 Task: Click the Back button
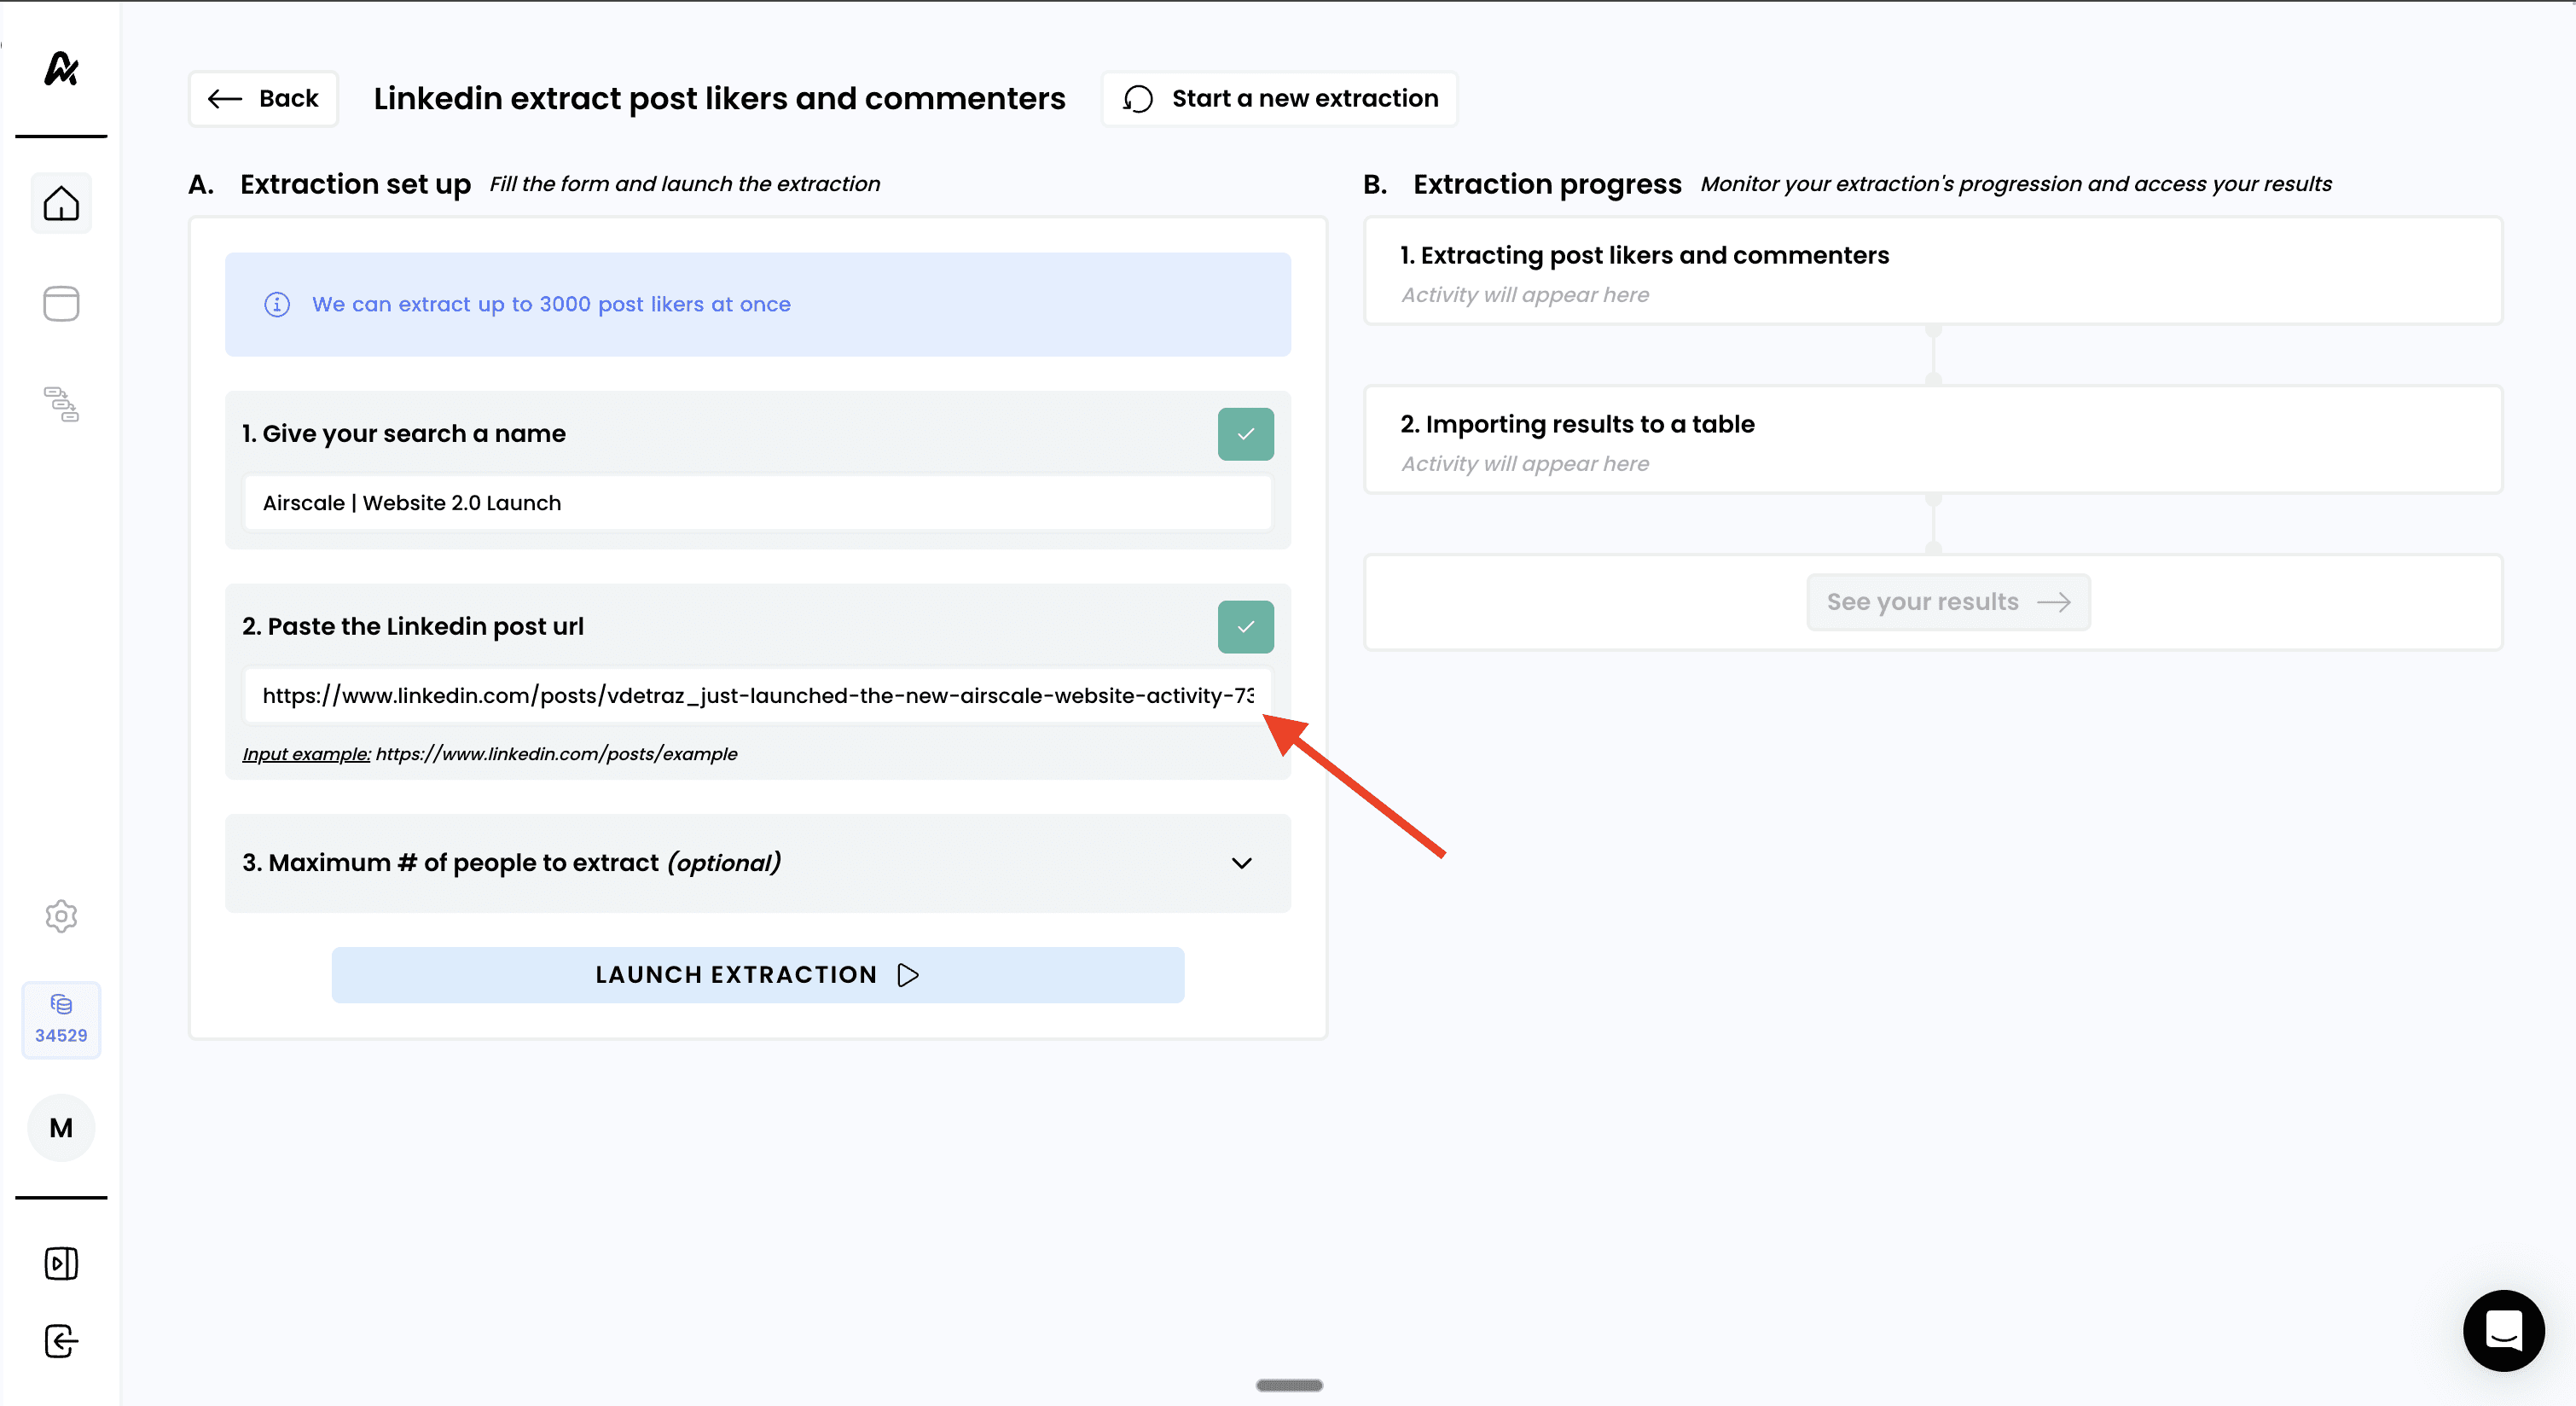tap(263, 98)
